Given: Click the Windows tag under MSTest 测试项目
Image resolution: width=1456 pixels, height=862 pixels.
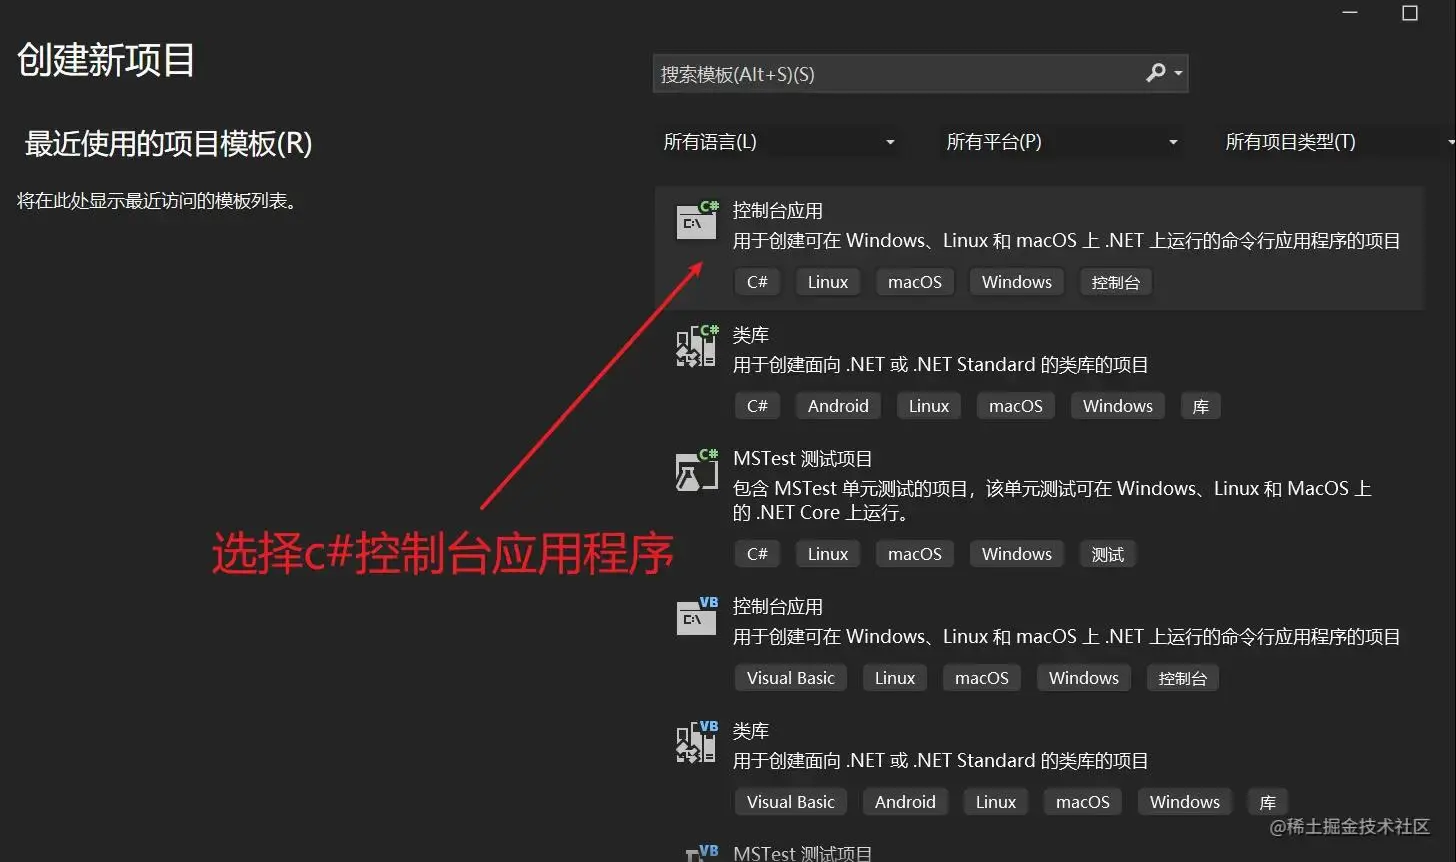Looking at the screenshot, I should [1016, 553].
